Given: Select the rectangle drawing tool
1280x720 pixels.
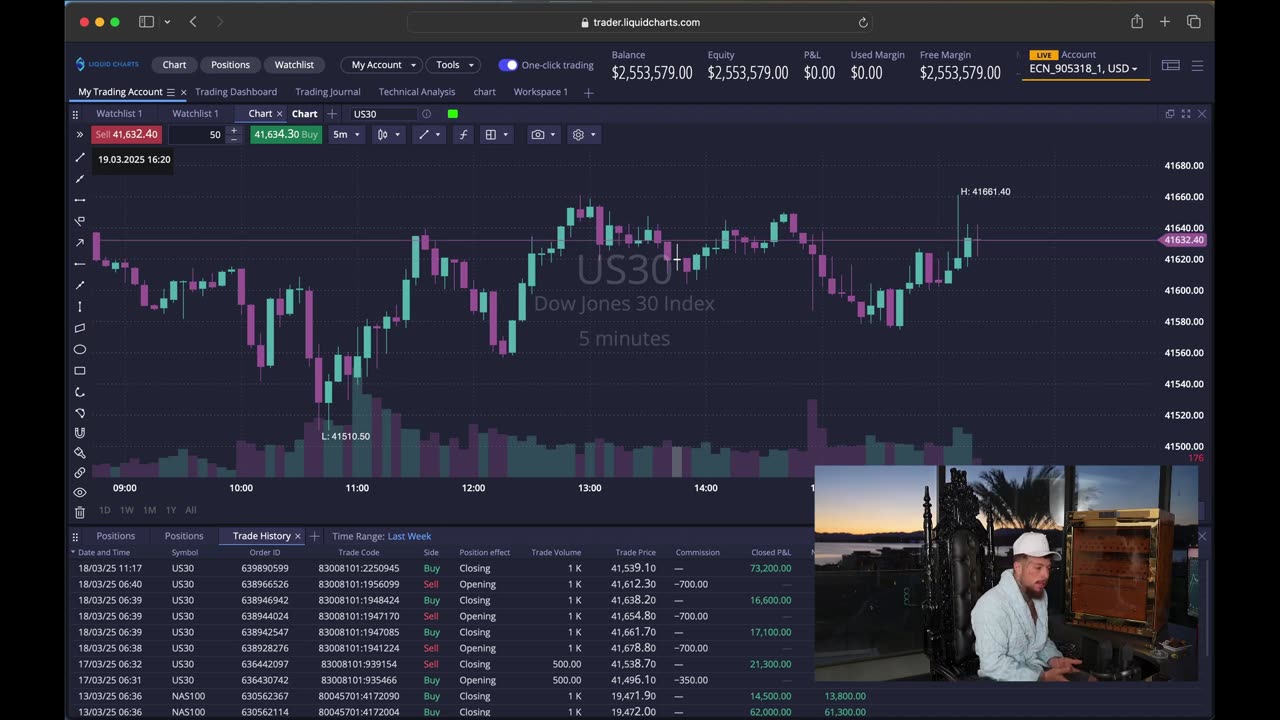Looking at the screenshot, I should pos(80,370).
